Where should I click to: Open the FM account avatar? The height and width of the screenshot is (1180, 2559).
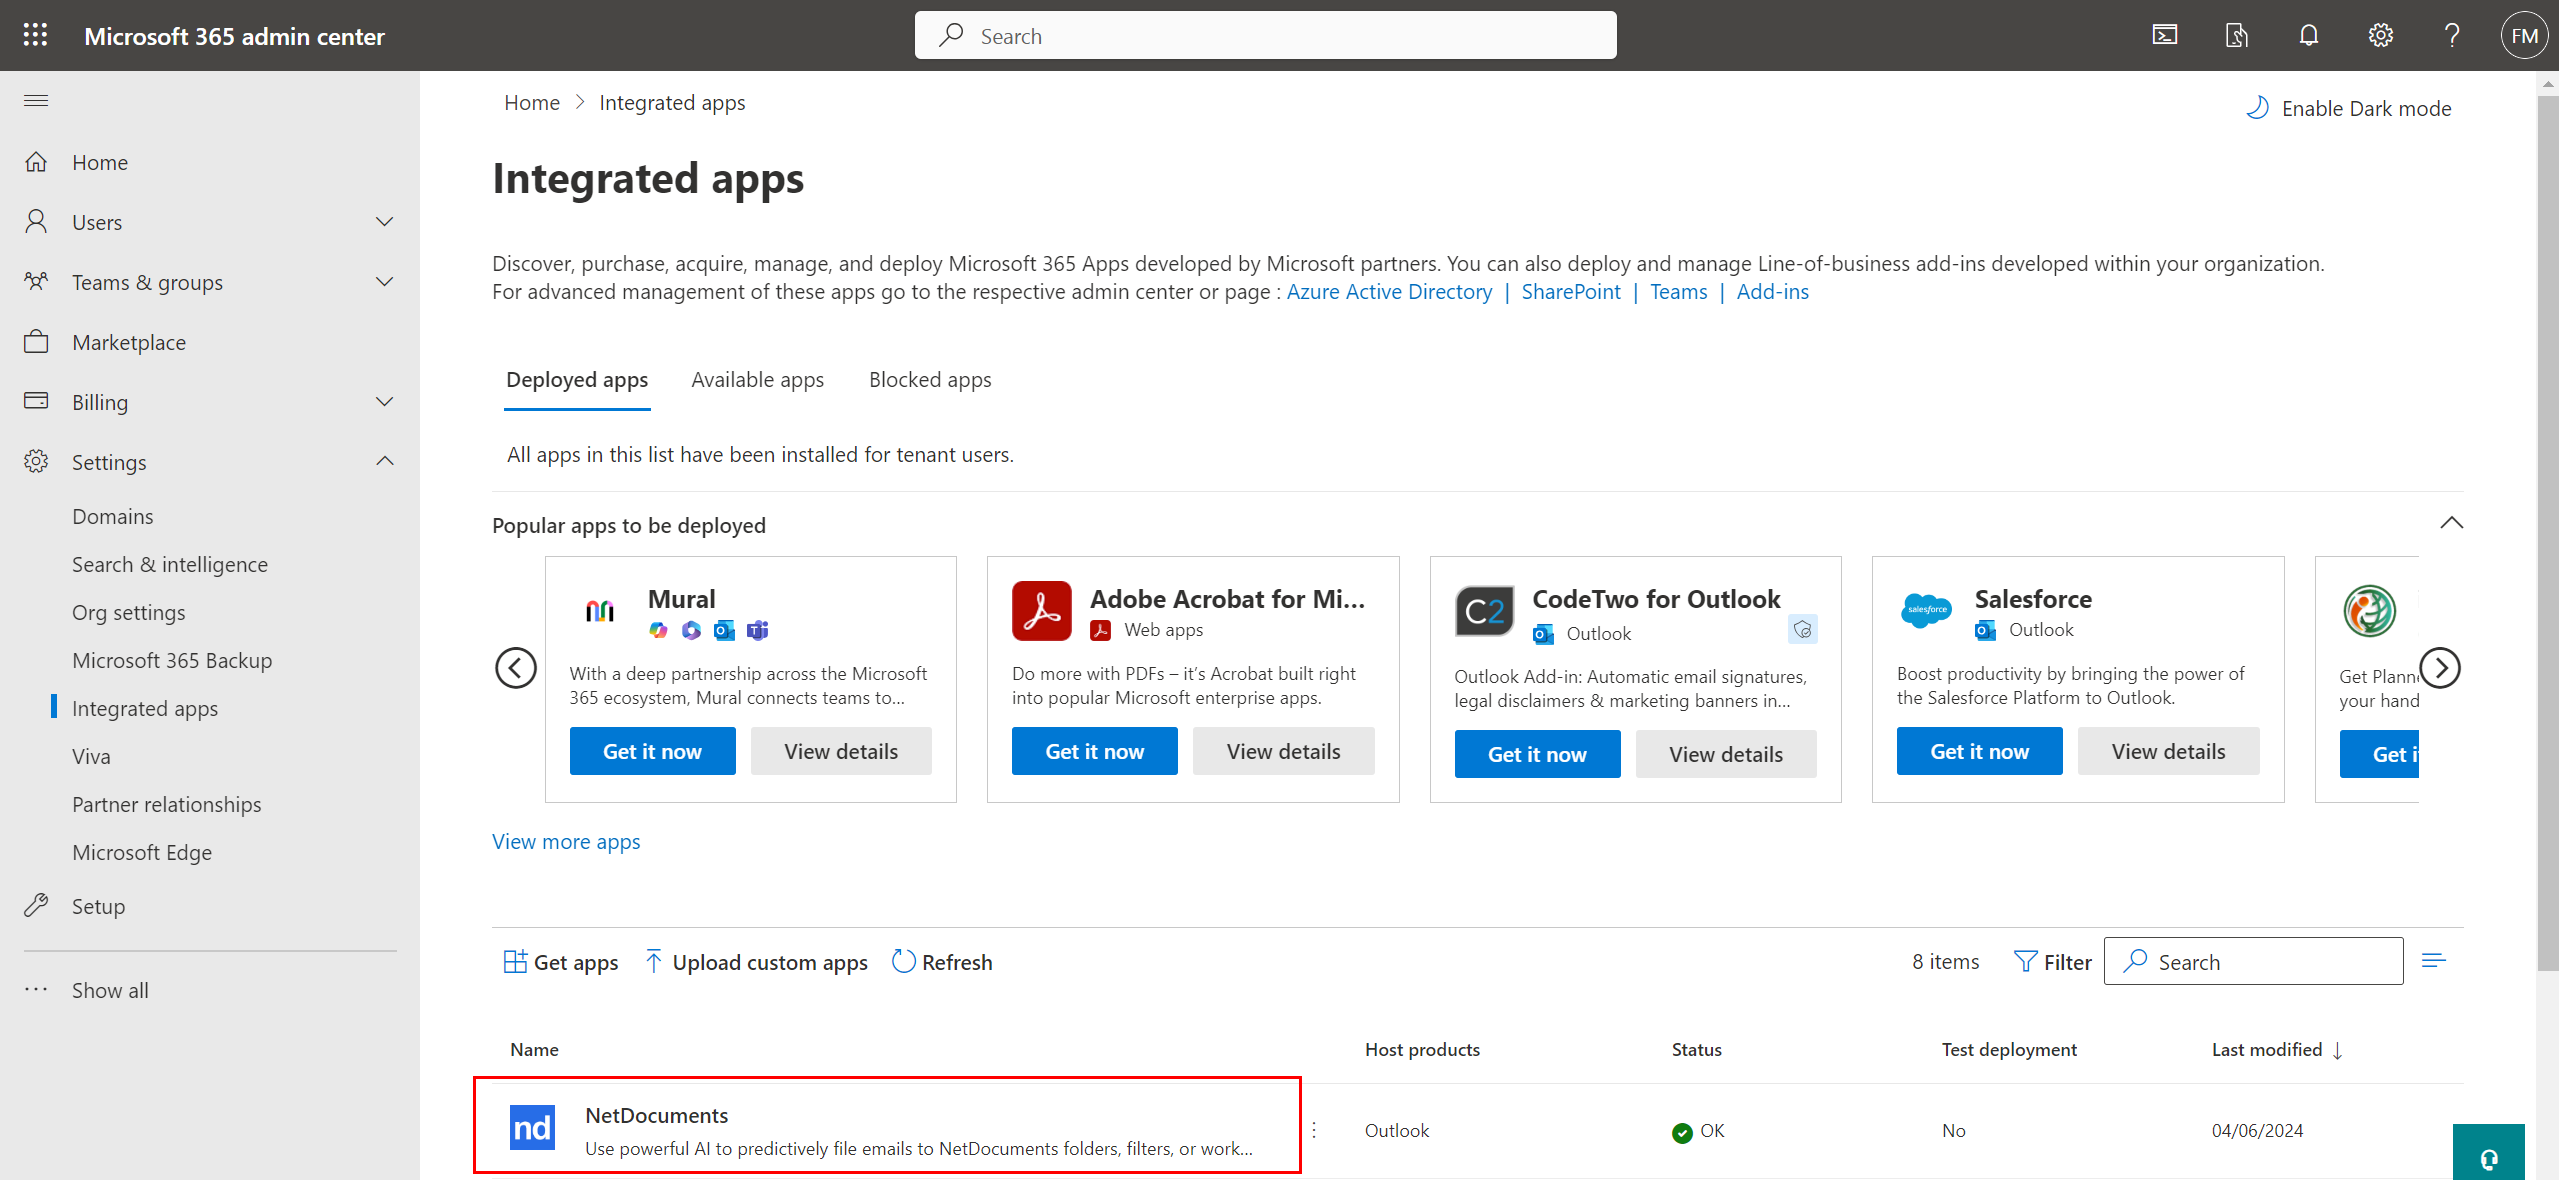pyautogui.click(x=2524, y=36)
